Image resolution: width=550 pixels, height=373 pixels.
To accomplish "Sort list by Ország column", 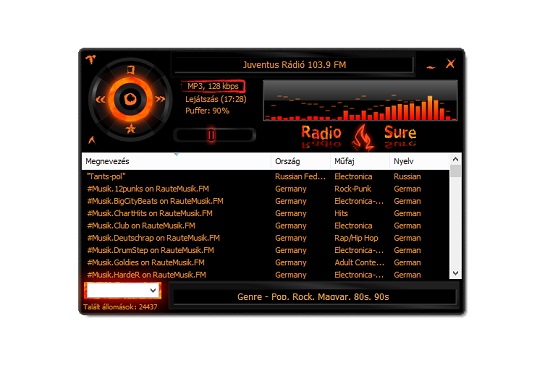I will [x=301, y=161].
